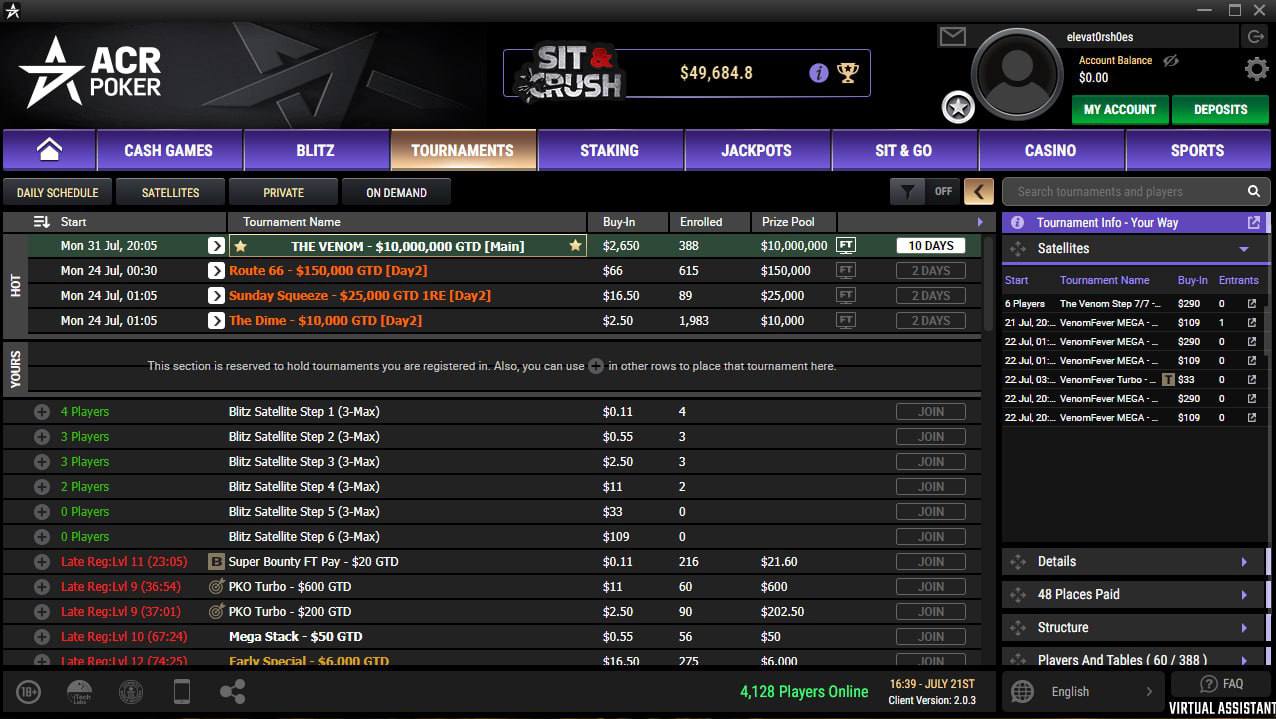Click the Sit & Crush jackpot banner
The width and height of the screenshot is (1276, 719).
686,73
